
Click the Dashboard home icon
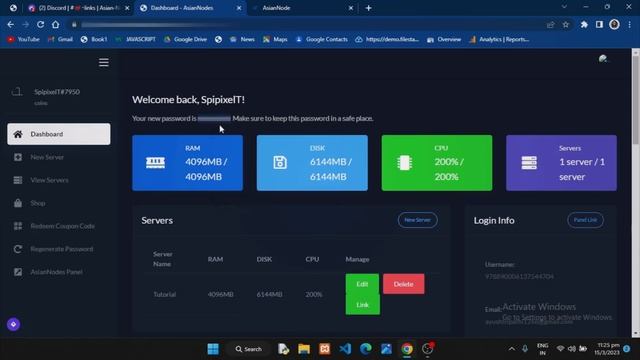(x=18, y=134)
